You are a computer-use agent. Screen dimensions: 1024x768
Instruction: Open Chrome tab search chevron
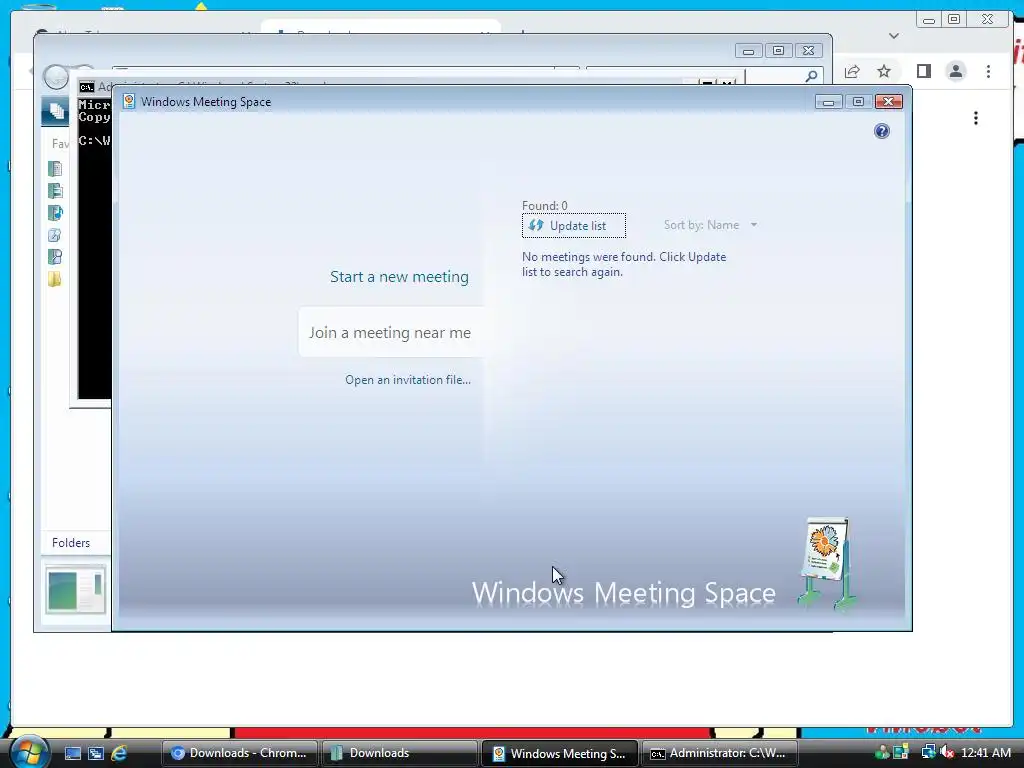point(894,36)
